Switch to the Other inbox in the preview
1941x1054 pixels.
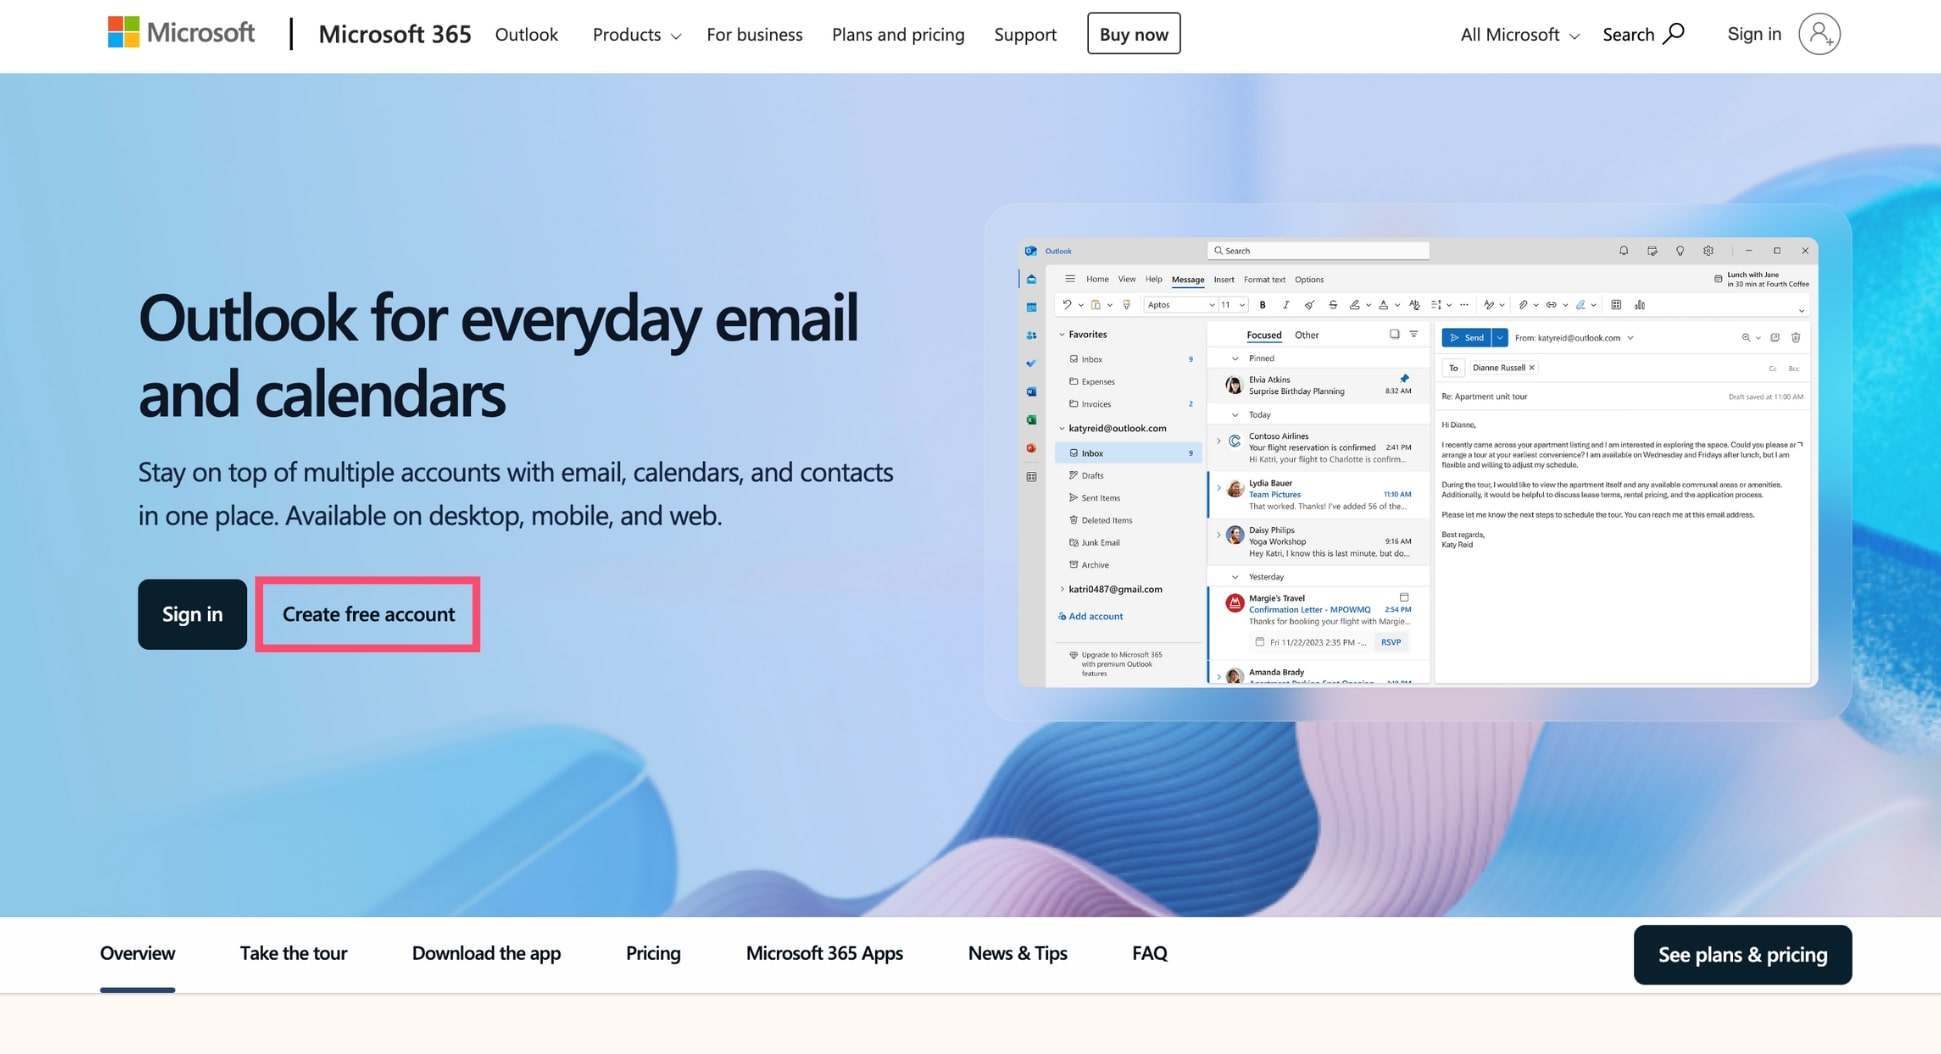click(x=1306, y=335)
